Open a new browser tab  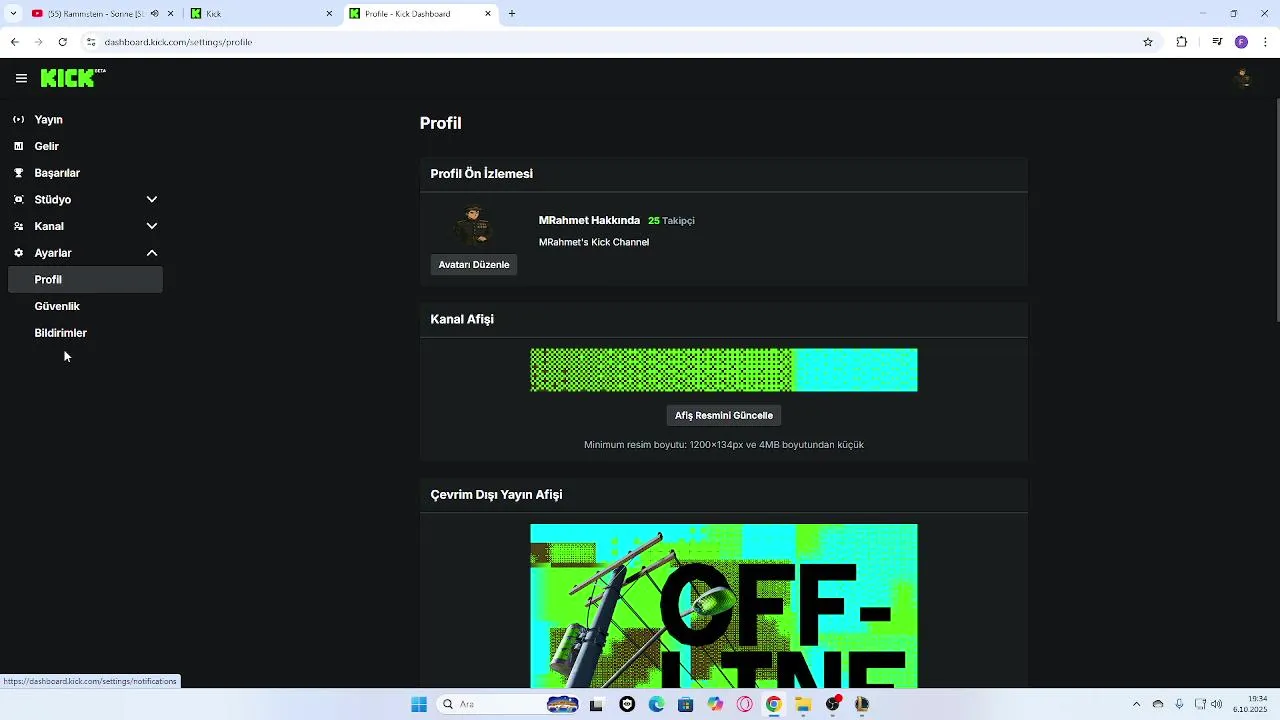pos(512,14)
